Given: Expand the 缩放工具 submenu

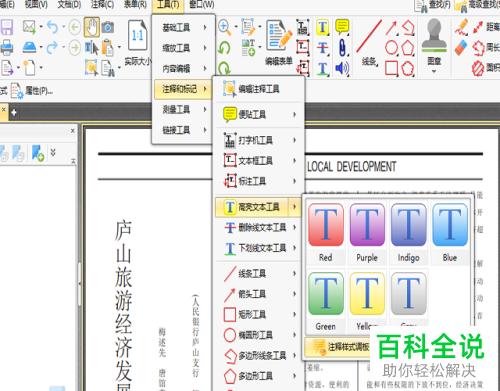Looking at the screenshot, I should (x=183, y=48).
